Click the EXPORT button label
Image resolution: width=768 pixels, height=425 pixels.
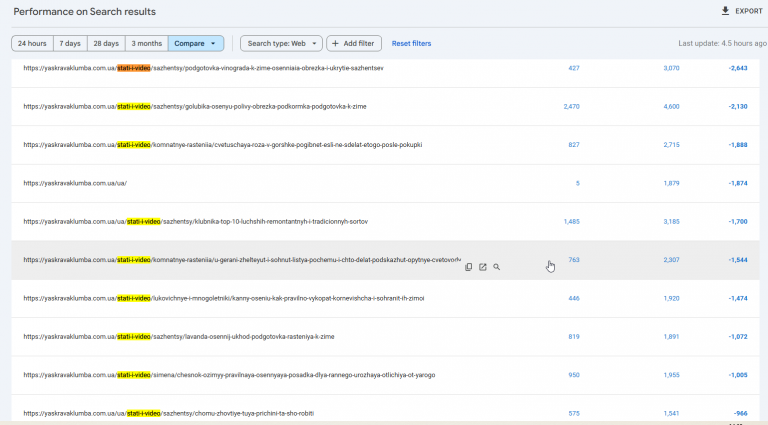pos(749,11)
